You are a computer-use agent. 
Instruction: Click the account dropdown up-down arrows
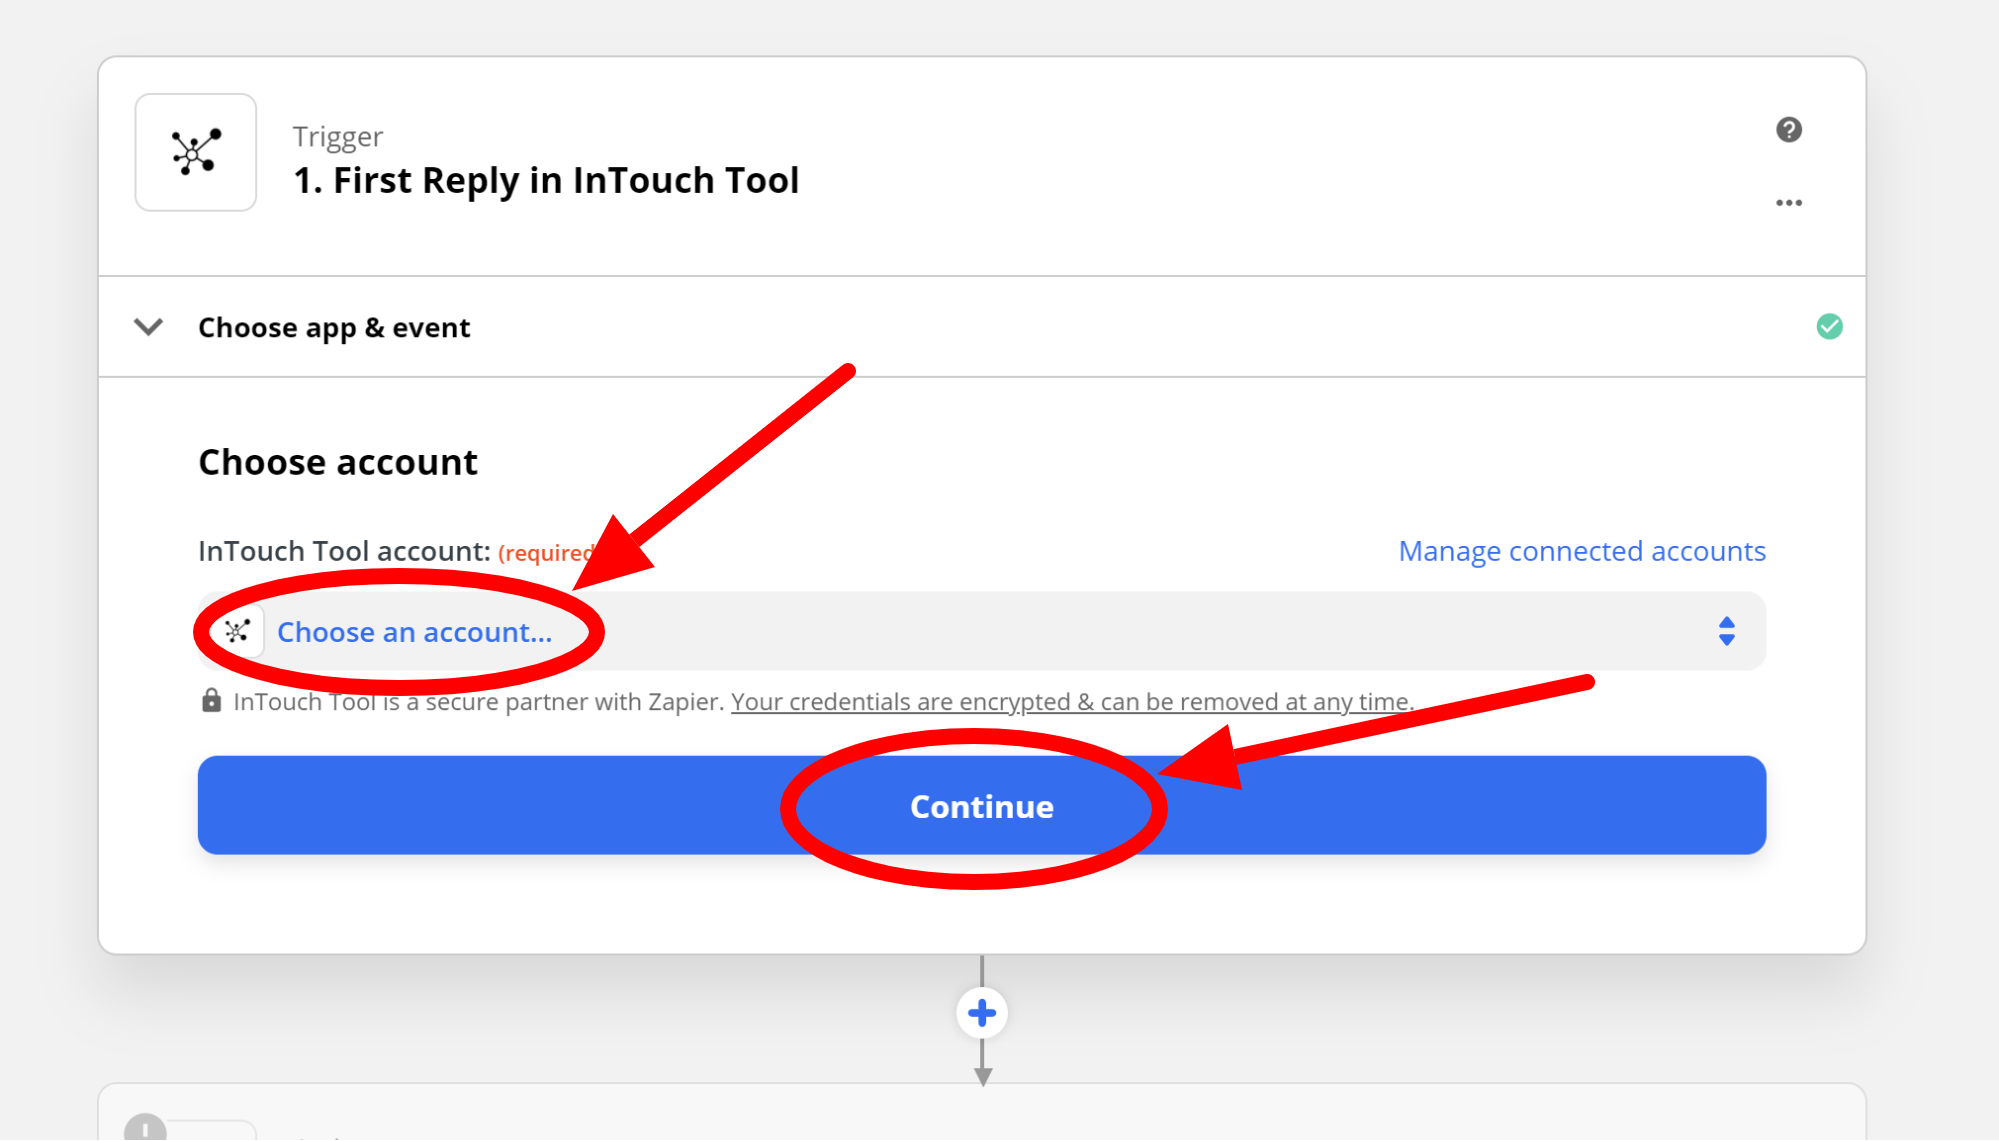pyautogui.click(x=1727, y=631)
